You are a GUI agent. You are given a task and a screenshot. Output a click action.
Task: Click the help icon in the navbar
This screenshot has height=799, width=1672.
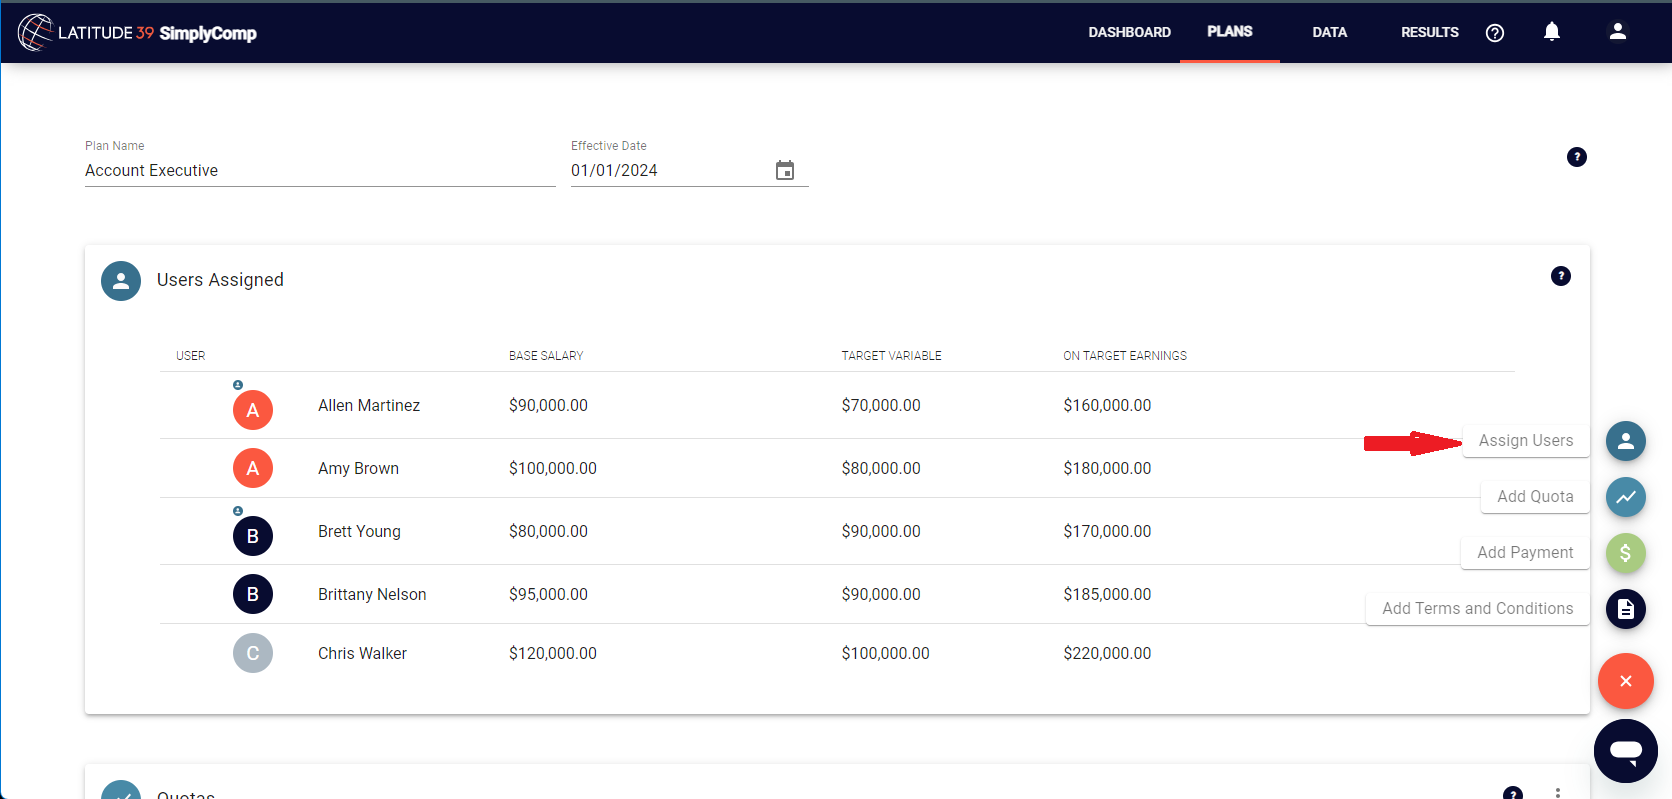[1494, 33]
